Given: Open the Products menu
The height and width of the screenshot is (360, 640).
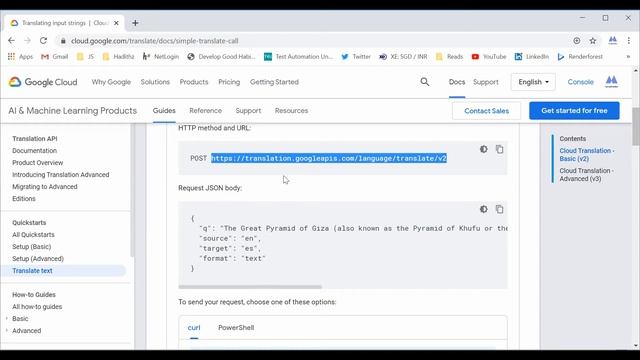Looking at the screenshot, I should tap(194, 82).
